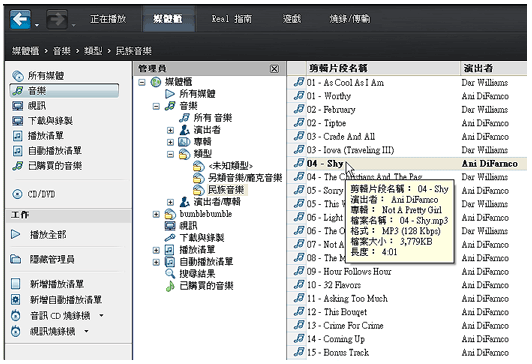Select 所有媒體 in the organizer tree
Screen dimensions: 532x364
tap(197, 94)
